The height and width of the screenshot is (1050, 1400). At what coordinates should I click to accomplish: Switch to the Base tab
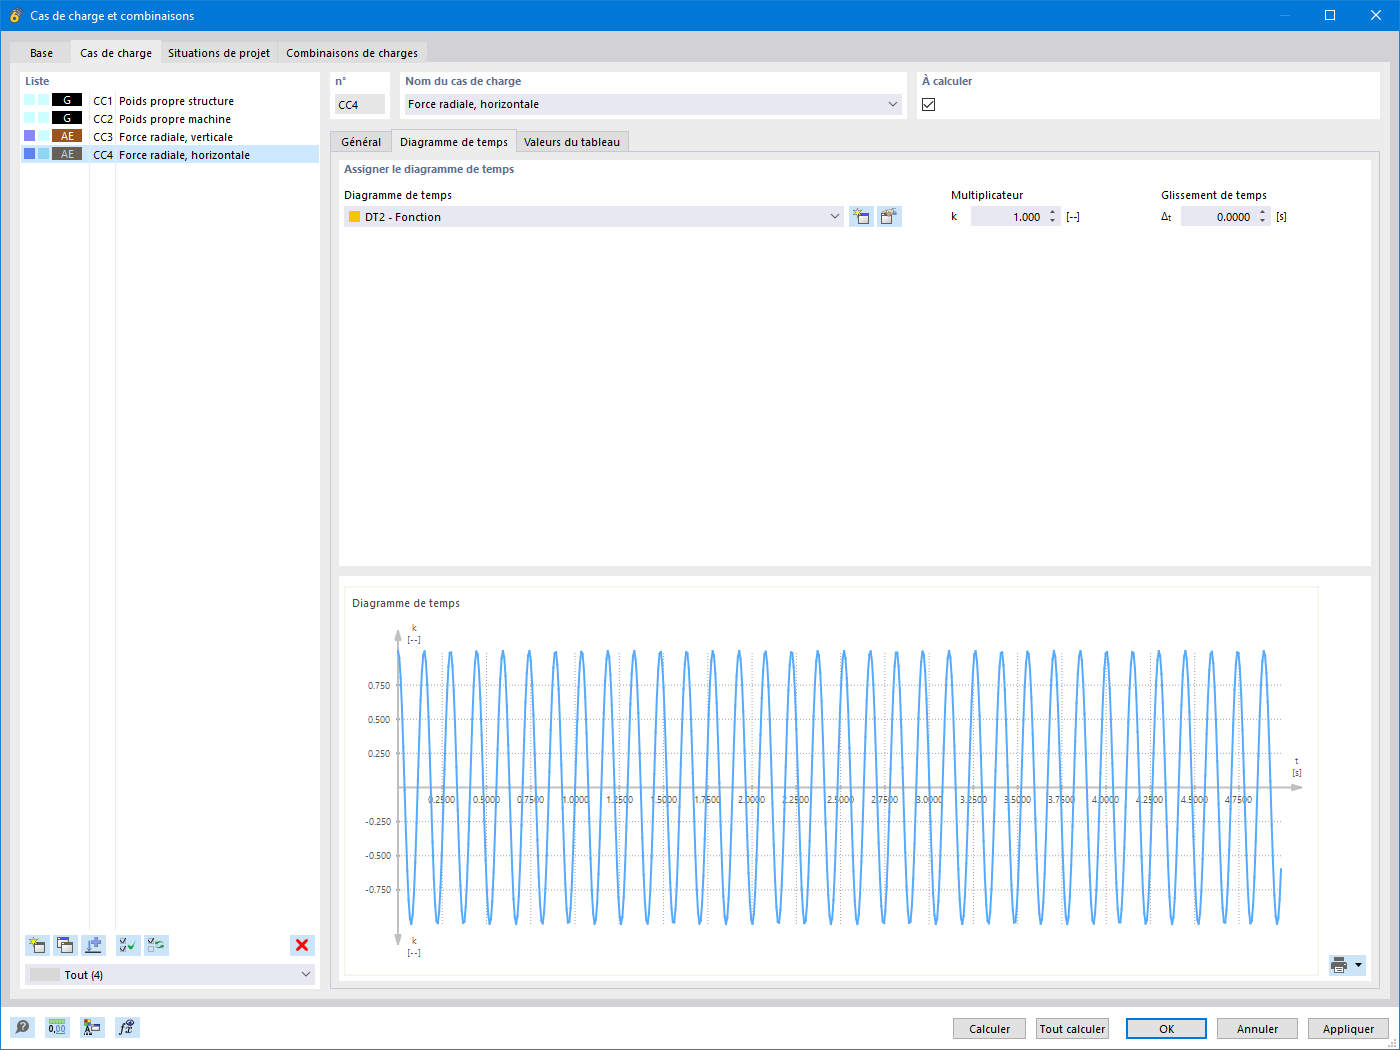[x=41, y=53]
